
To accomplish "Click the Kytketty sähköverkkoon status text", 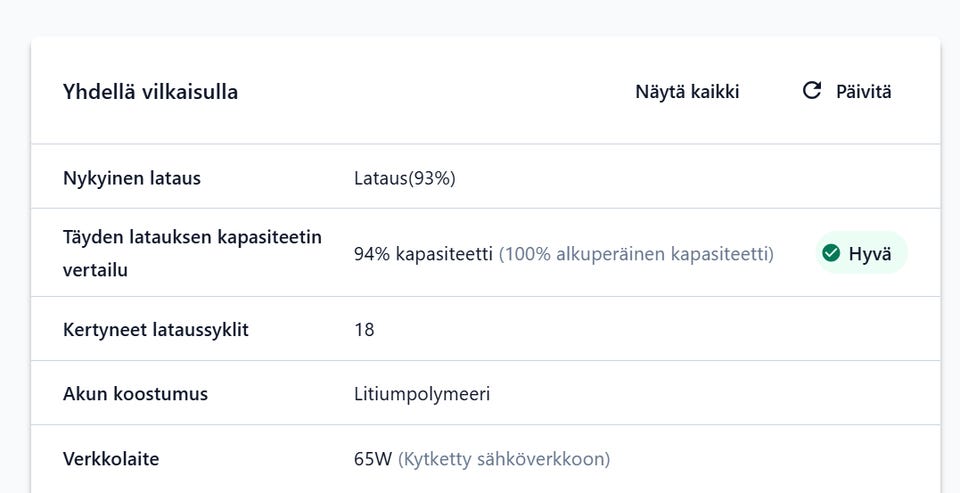I will [504, 459].
